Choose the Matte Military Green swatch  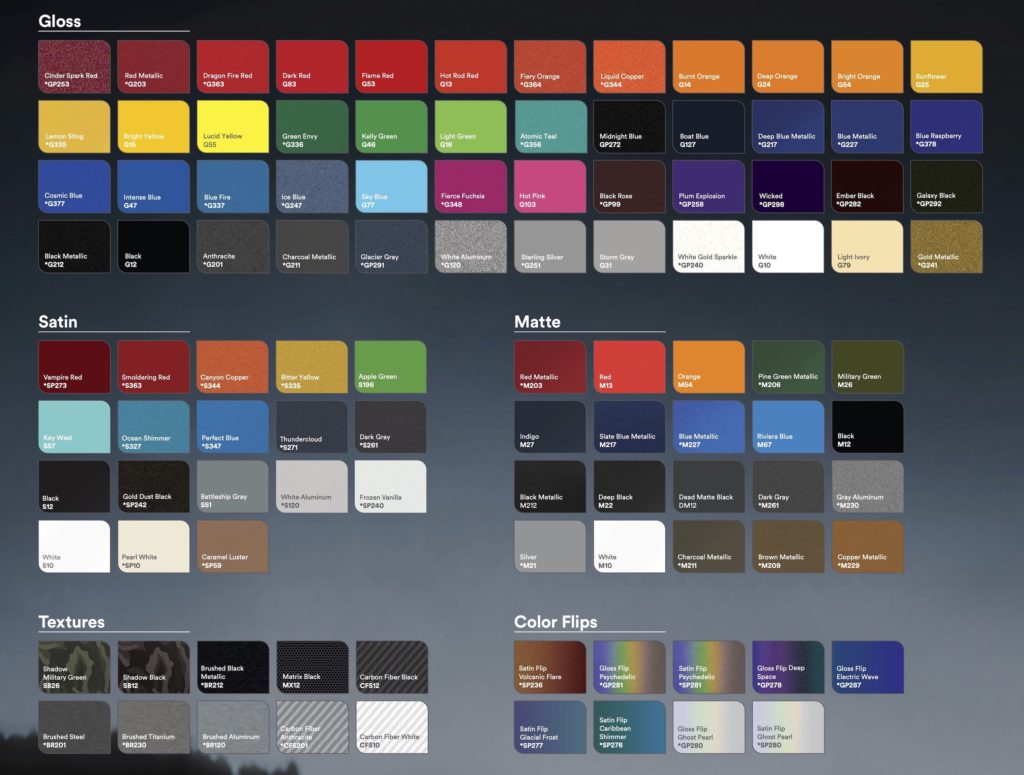867,367
